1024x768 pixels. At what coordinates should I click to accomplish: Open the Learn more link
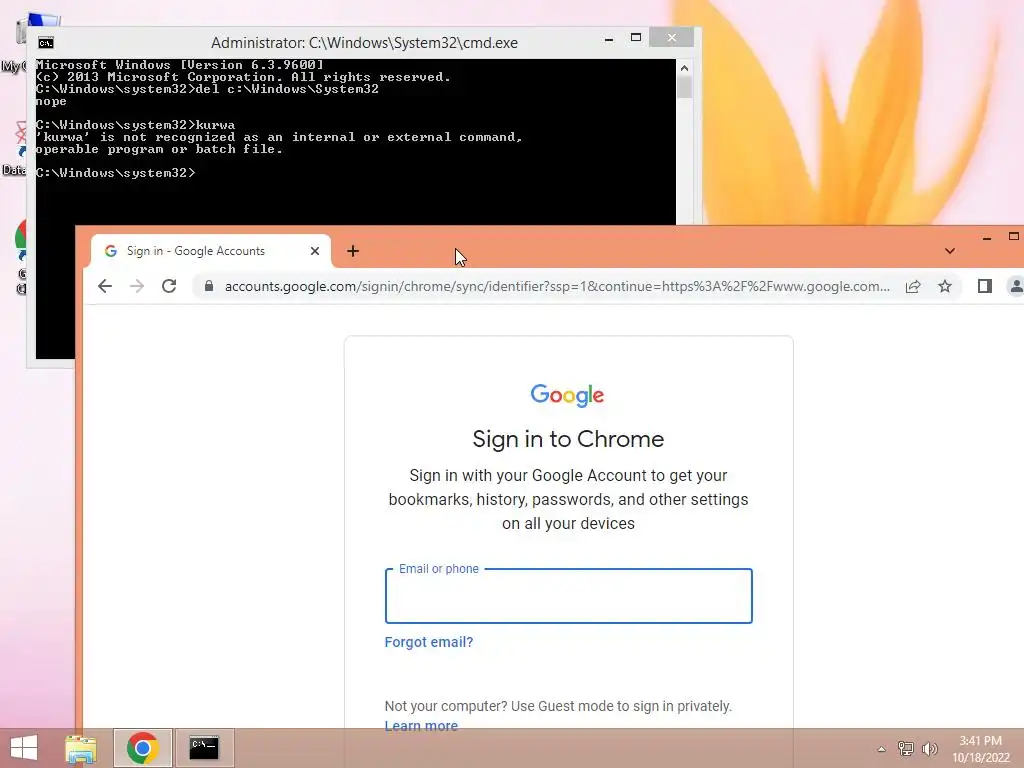[x=421, y=726]
